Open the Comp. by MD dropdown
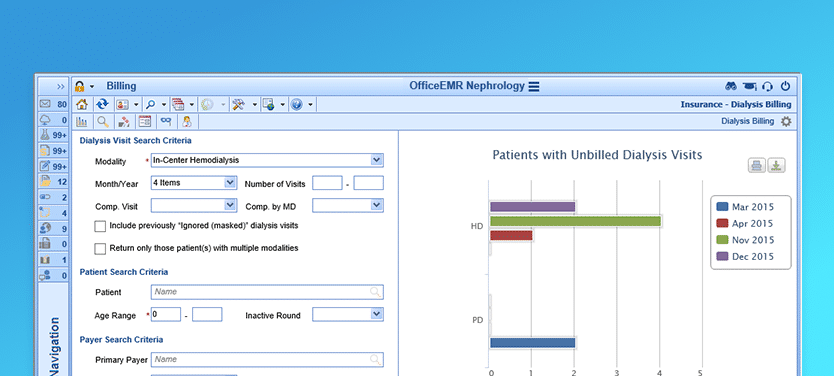Screen dimensions: 834x376 (377, 205)
